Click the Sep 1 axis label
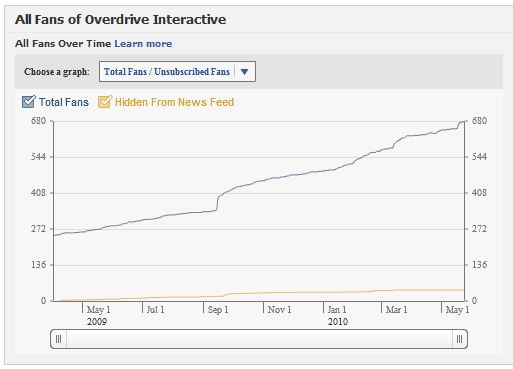 point(218,310)
